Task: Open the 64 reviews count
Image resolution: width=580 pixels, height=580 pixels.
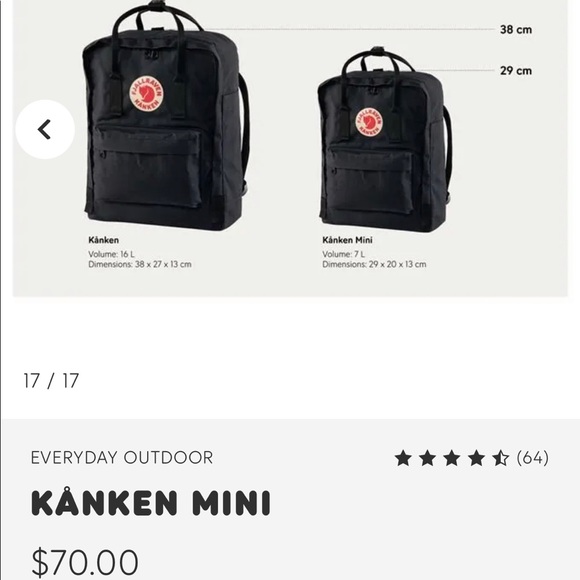Action: [x=533, y=458]
